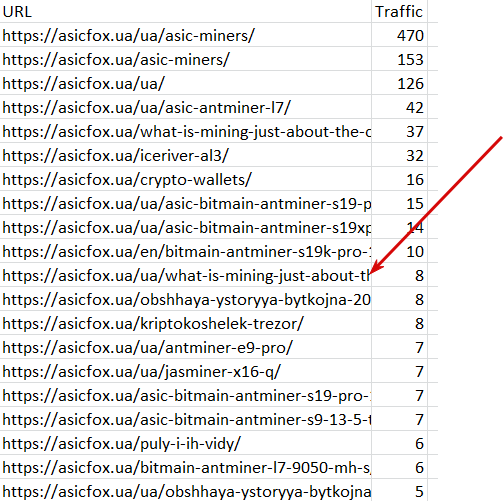Click the traffic value 15
Image resolution: width=503 pixels, height=501 pixels.
[399, 203]
